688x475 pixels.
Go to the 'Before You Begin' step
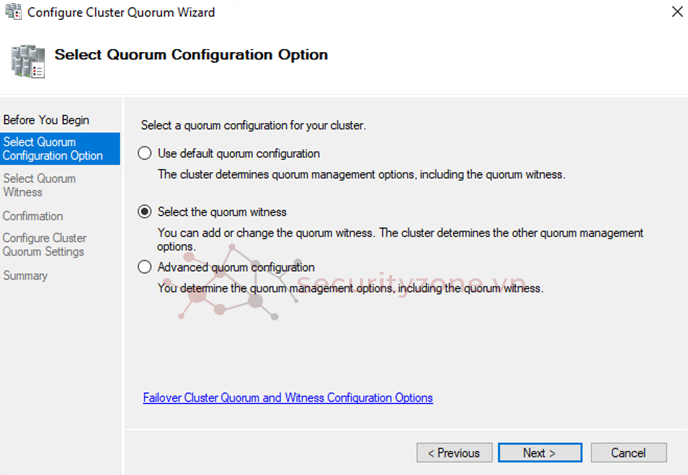coord(46,120)
